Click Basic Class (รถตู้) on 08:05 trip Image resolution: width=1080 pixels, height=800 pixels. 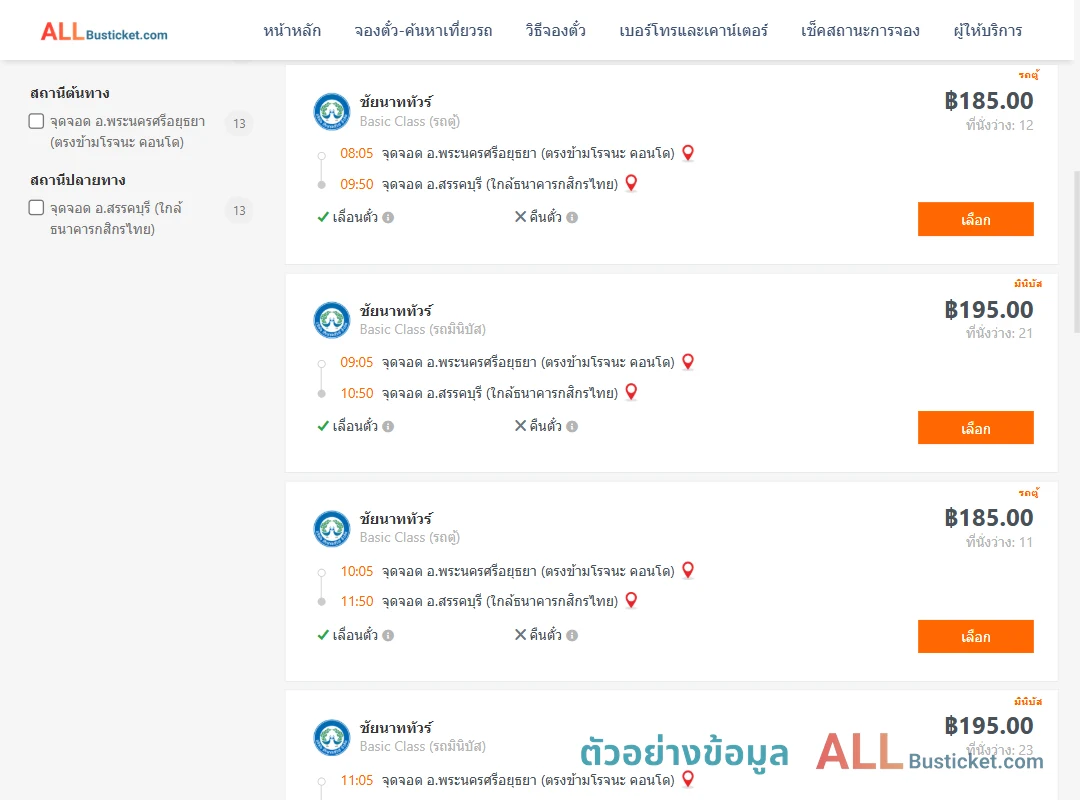410,121
